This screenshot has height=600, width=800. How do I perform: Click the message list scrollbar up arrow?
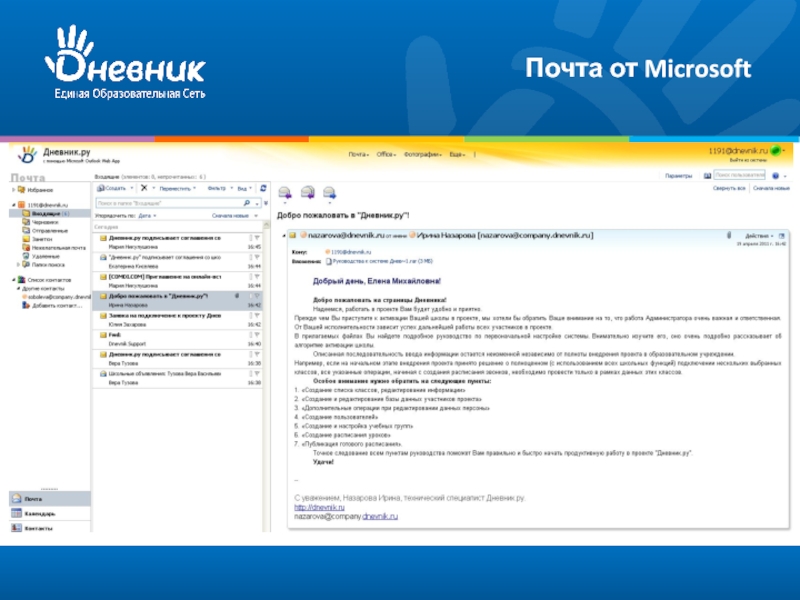pyautogui.click(x=266, y=225)
